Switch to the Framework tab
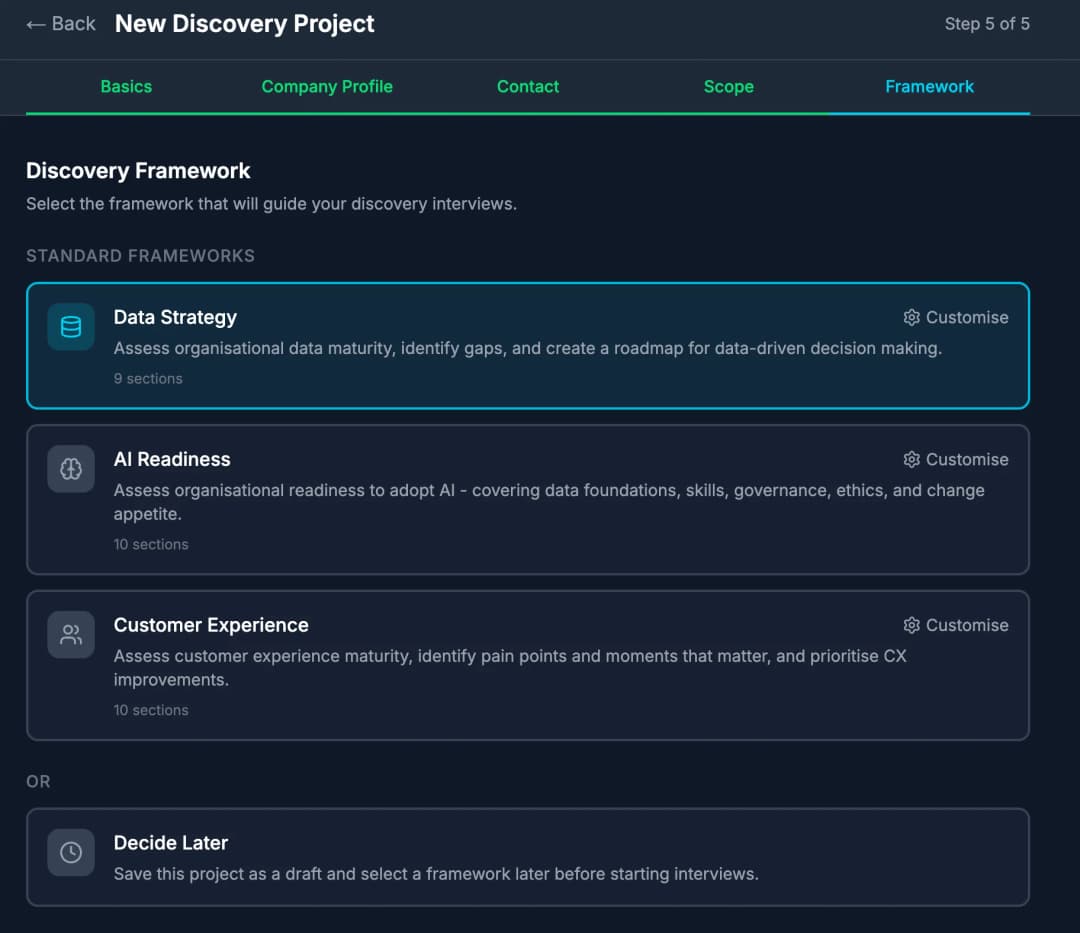The image size is (1080, 933). tap(929, 87)
